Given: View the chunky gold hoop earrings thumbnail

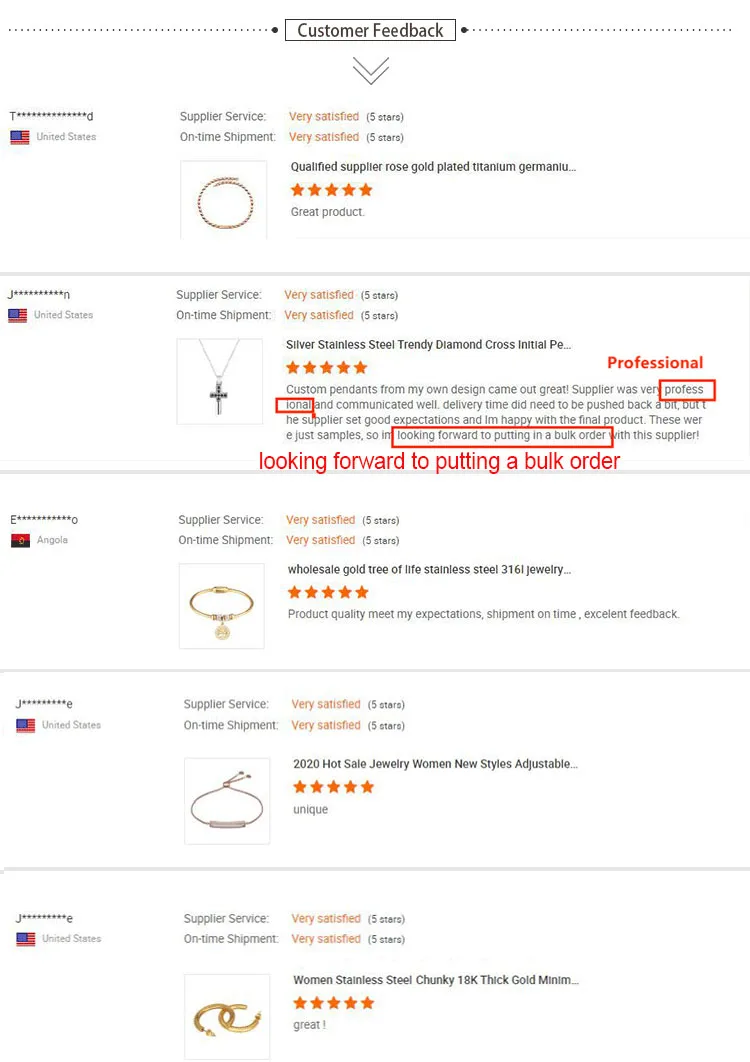Looking at the screenshot, I should coord(227,1016).
